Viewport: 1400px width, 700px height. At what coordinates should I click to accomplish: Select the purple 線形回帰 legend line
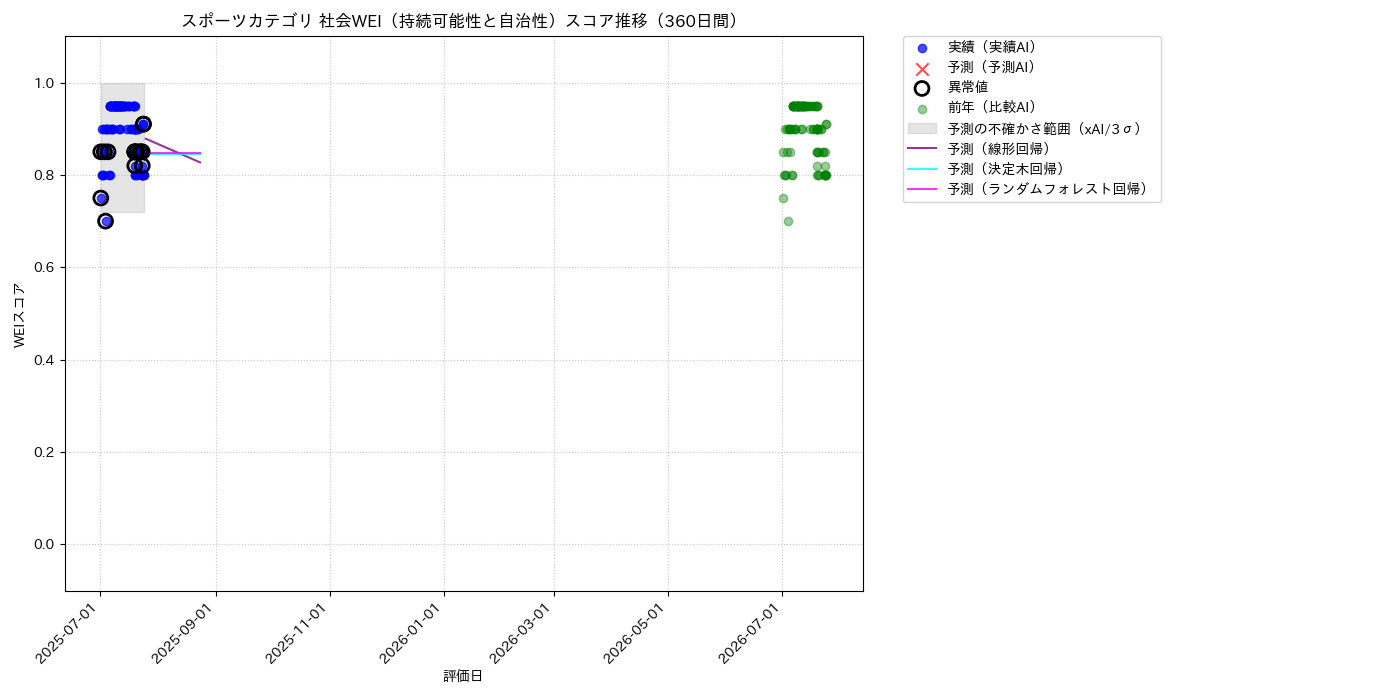click(x=922, y=149)
